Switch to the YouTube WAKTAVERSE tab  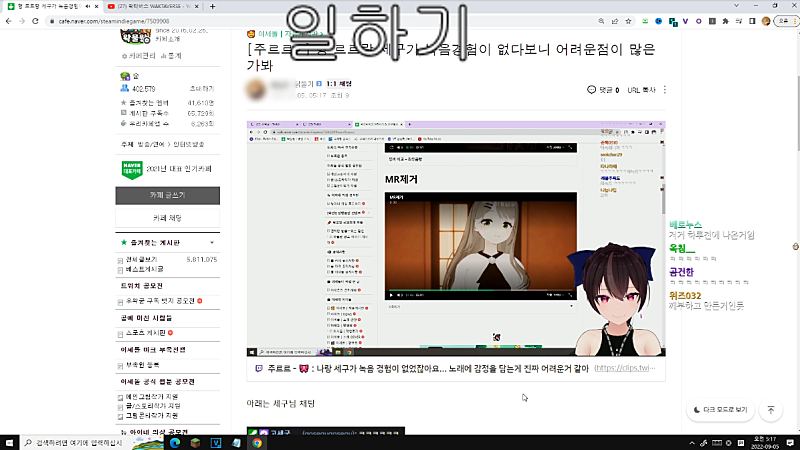pos(153,6)
